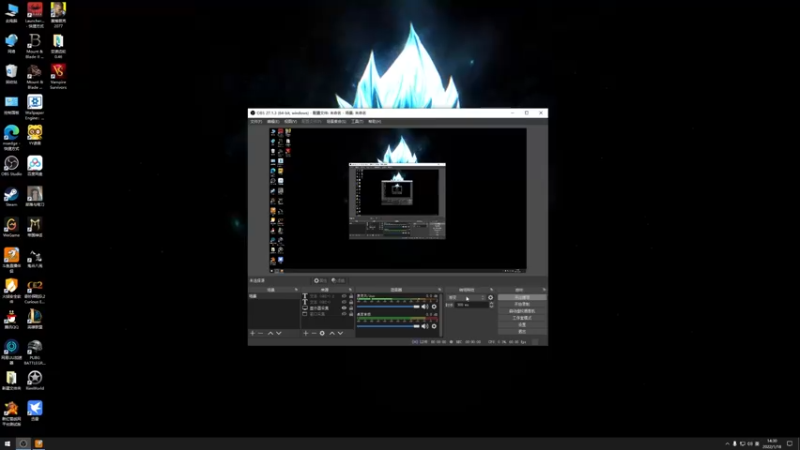Open YY voice desktop shortcut
This screenshot has height=450, width=800.
coord(35,135)
